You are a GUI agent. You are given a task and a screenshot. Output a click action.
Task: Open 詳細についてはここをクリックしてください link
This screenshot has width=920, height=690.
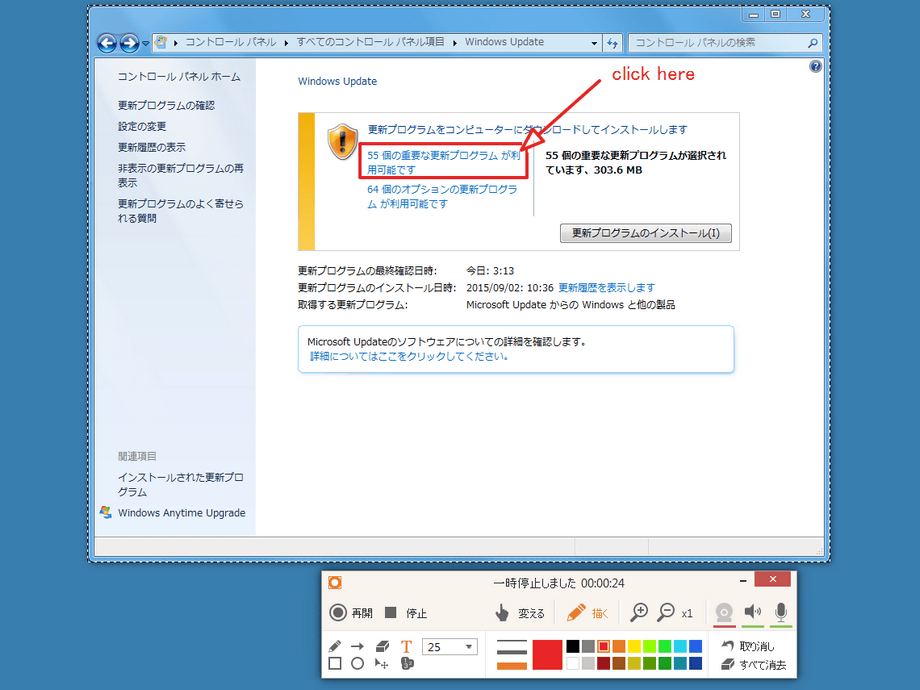pyautogui.click(x=408, y=356)
